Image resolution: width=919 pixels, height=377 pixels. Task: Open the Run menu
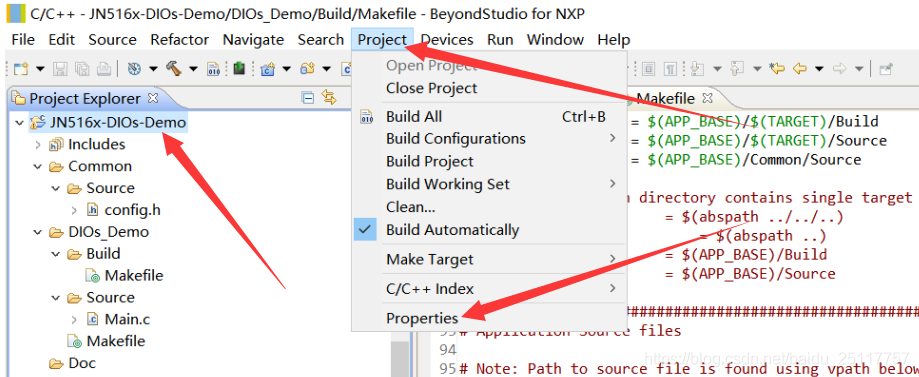pyautogui.click(x=500, y=40)
